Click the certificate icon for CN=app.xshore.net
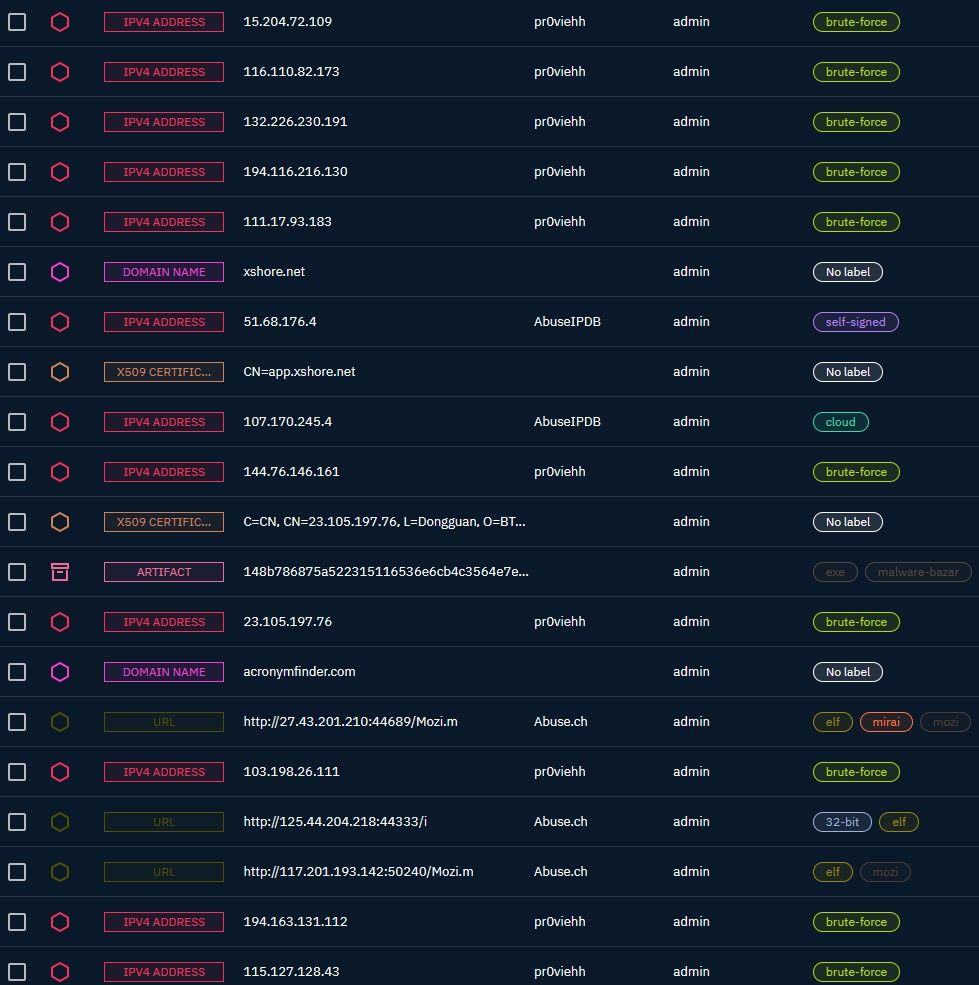Image resolution: width=979 pixels, height=985 pixels. tap(60, 372)
